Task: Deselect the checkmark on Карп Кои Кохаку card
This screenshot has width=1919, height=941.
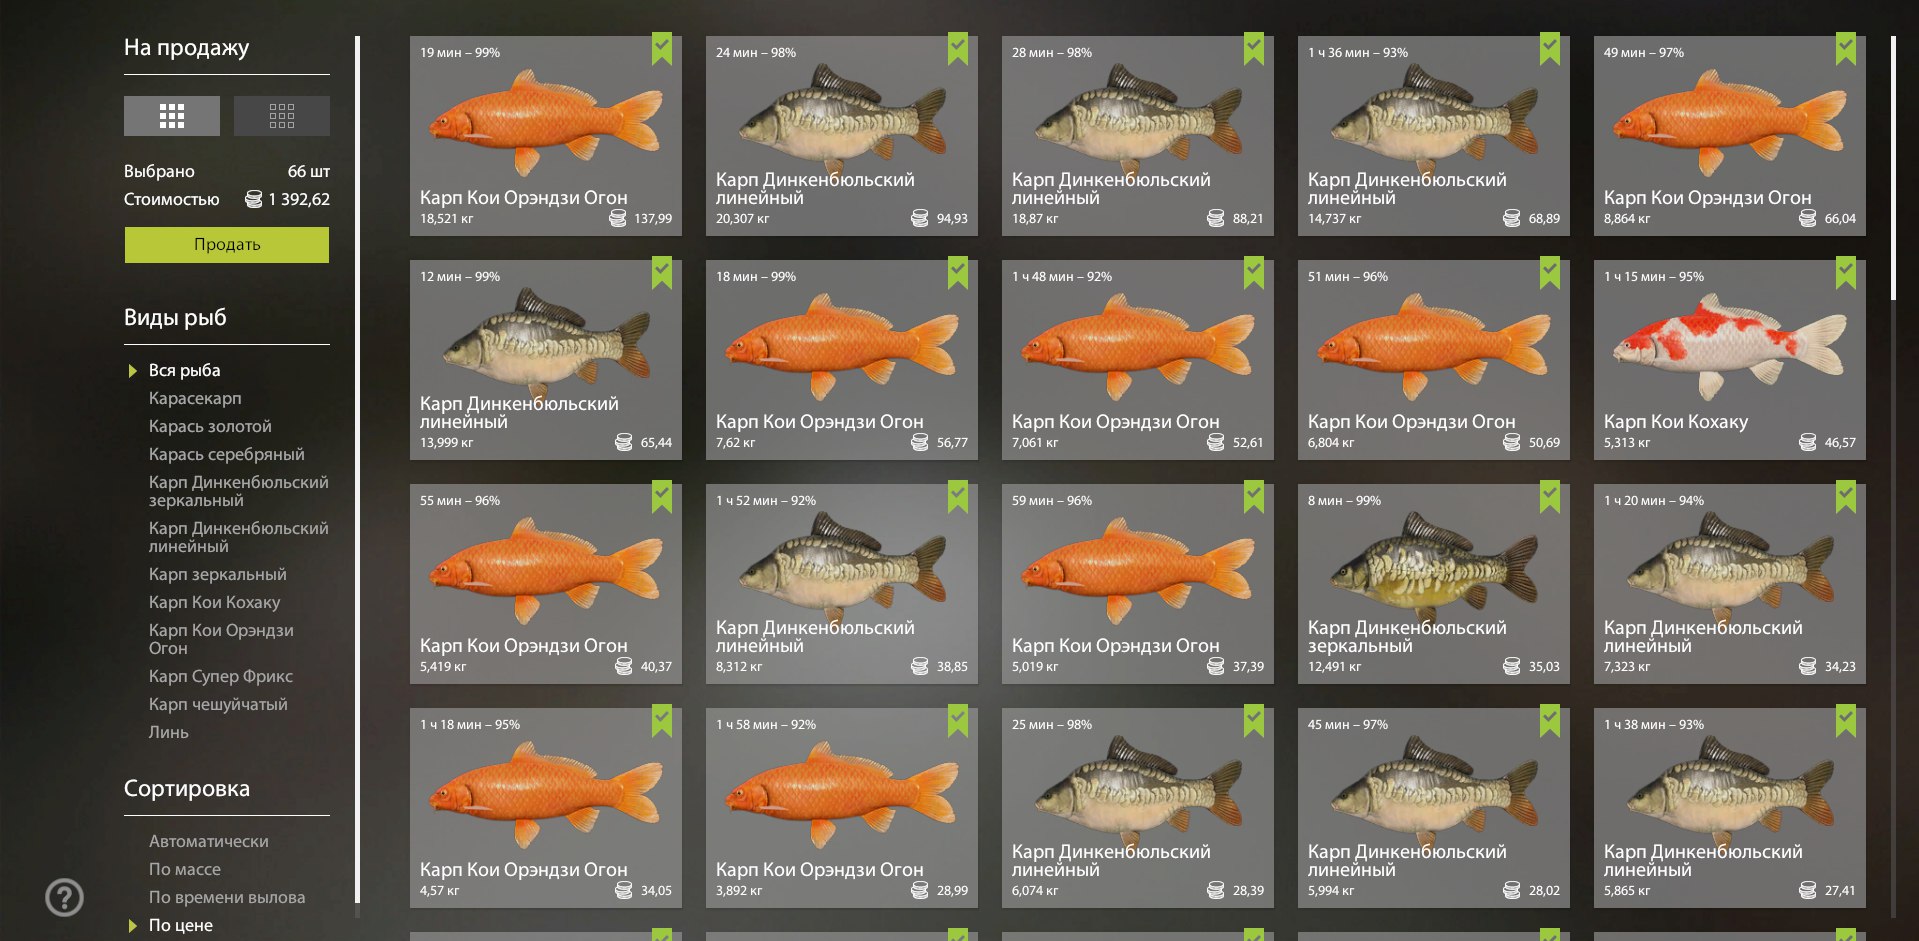Action: (x=1846, y=272)
